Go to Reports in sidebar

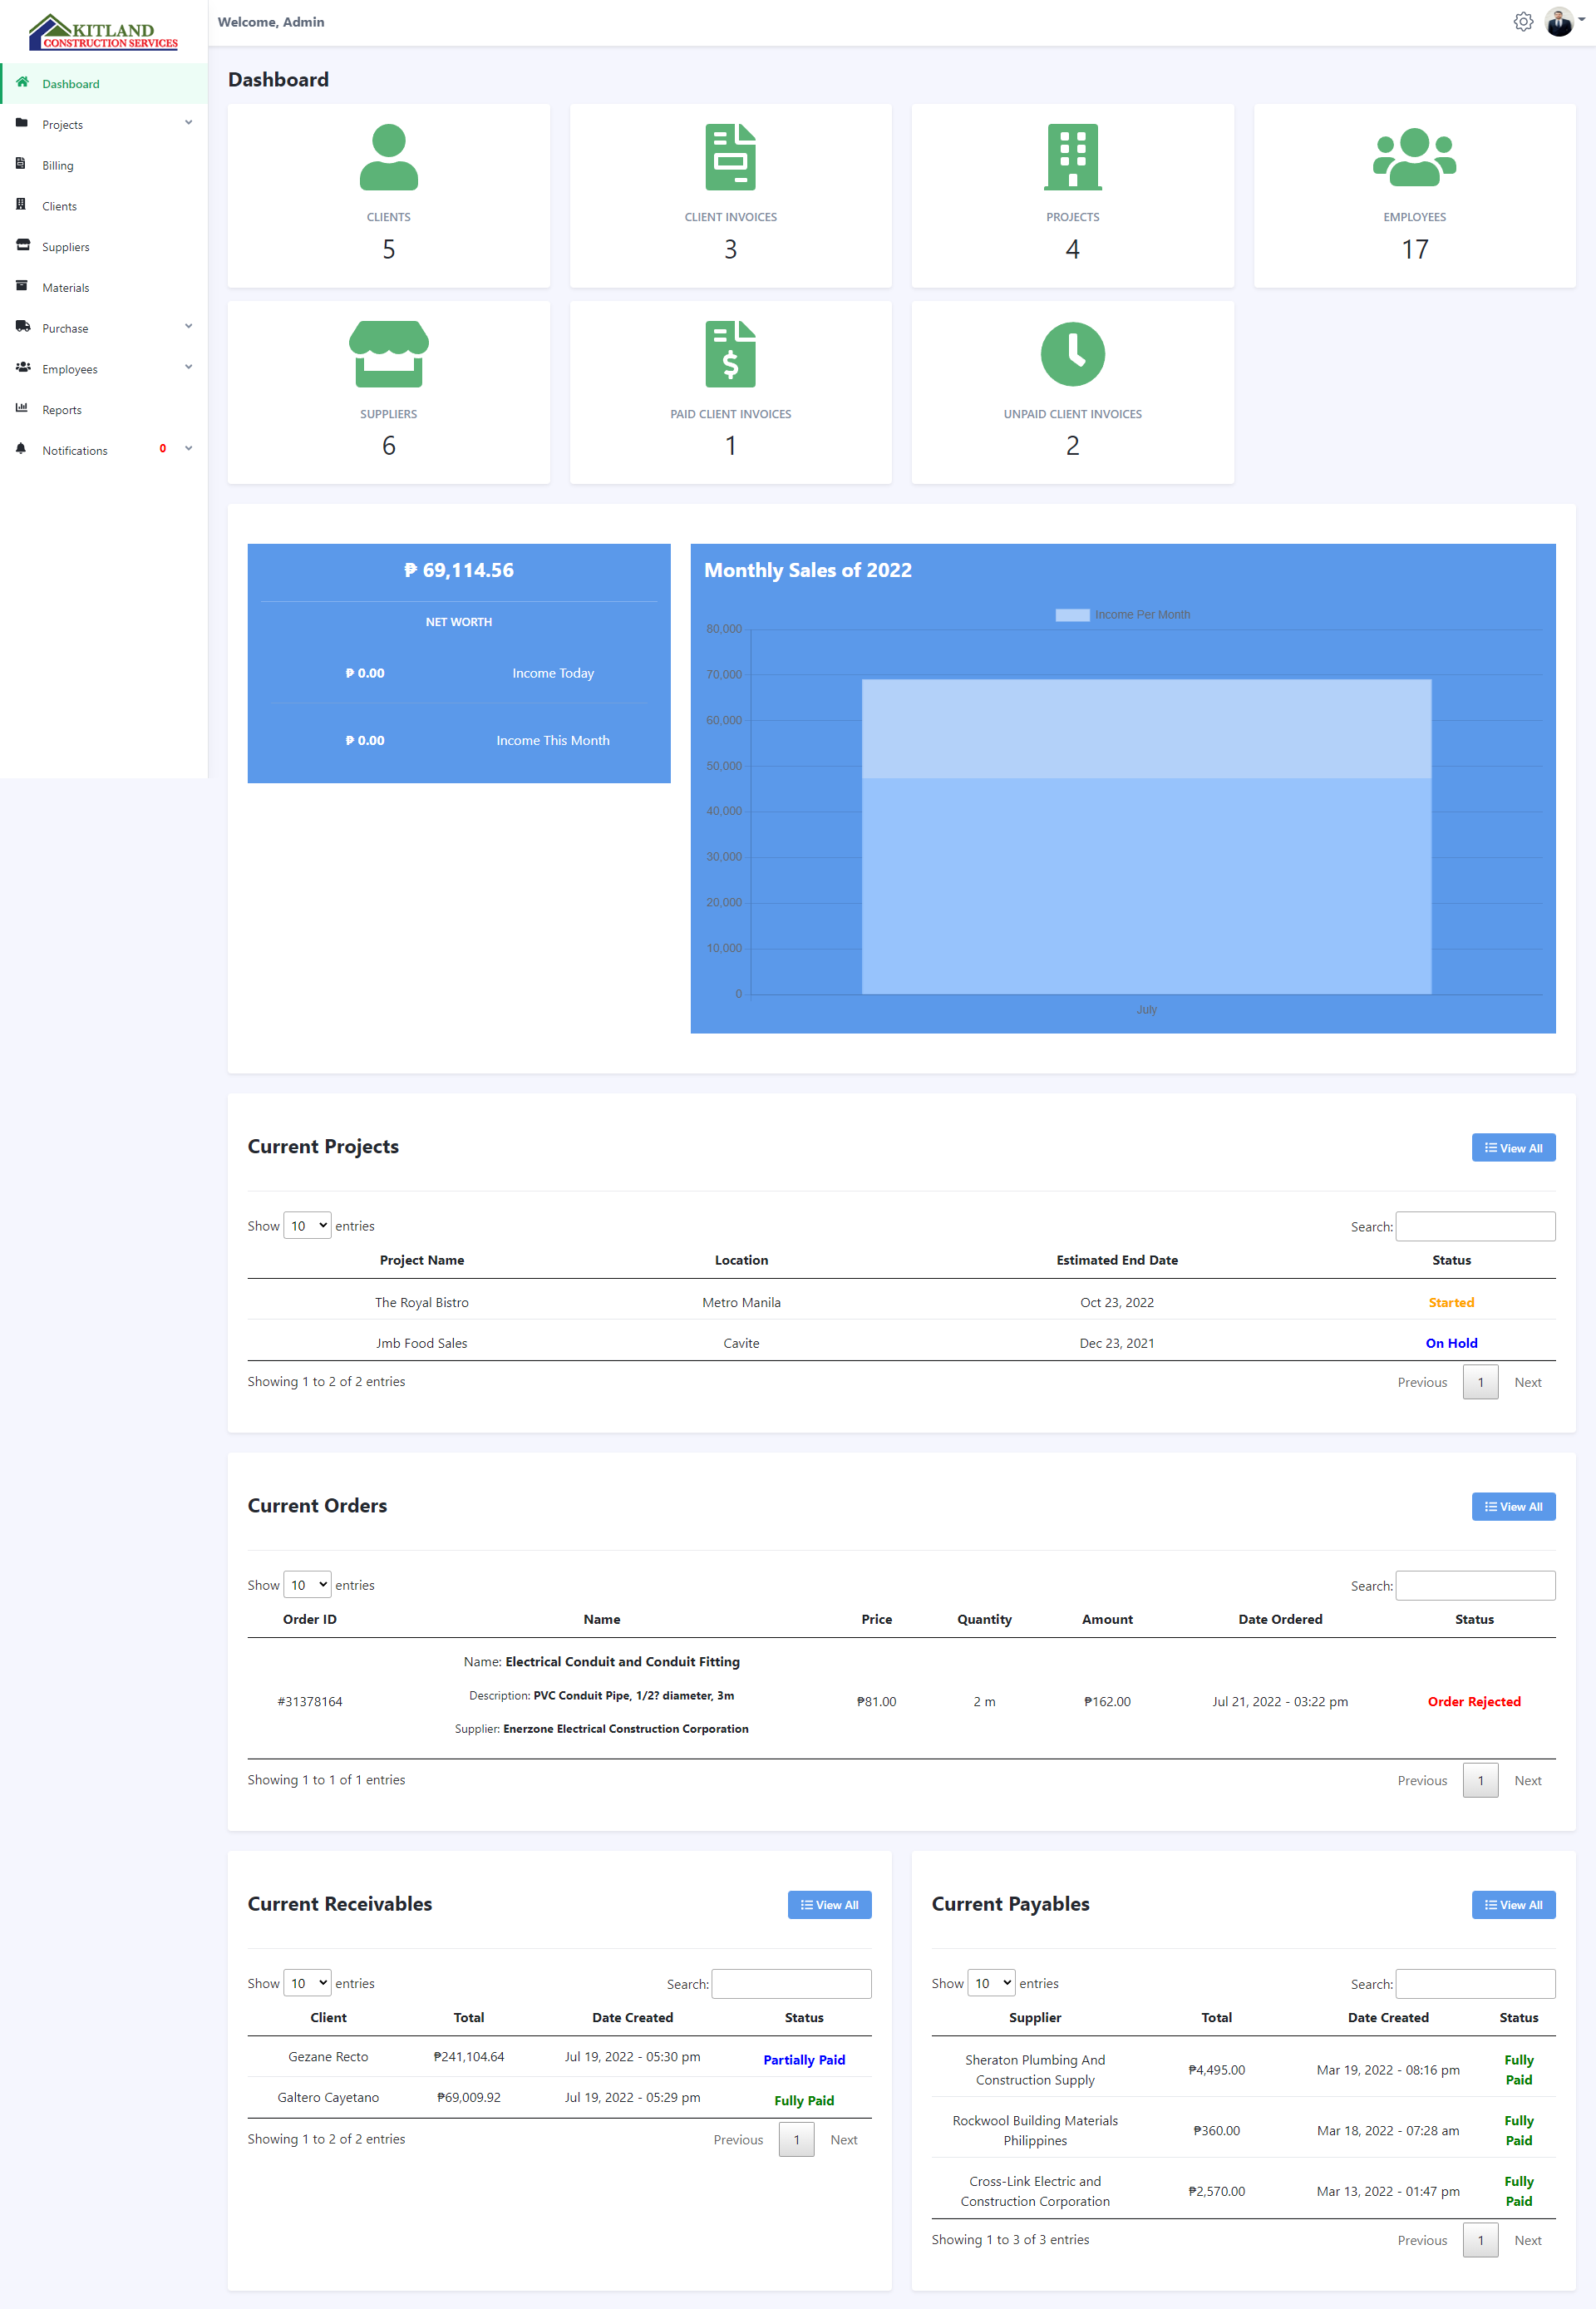[62, 410]
